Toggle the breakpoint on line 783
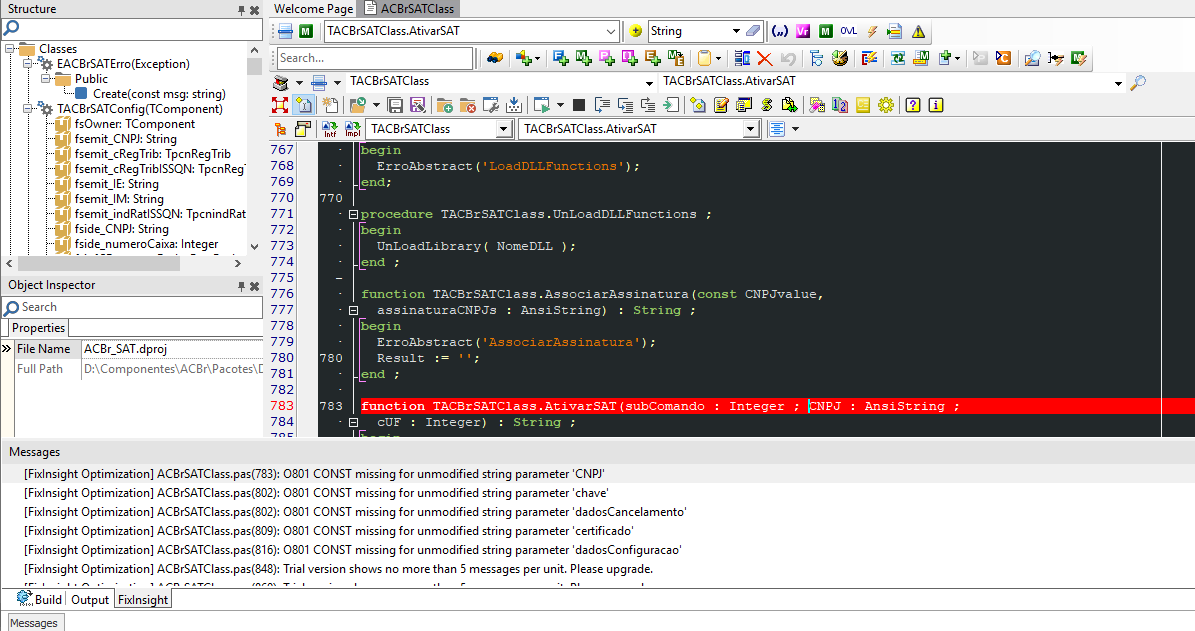This screenshot has height=631, width=1195. tap(281, 406)
